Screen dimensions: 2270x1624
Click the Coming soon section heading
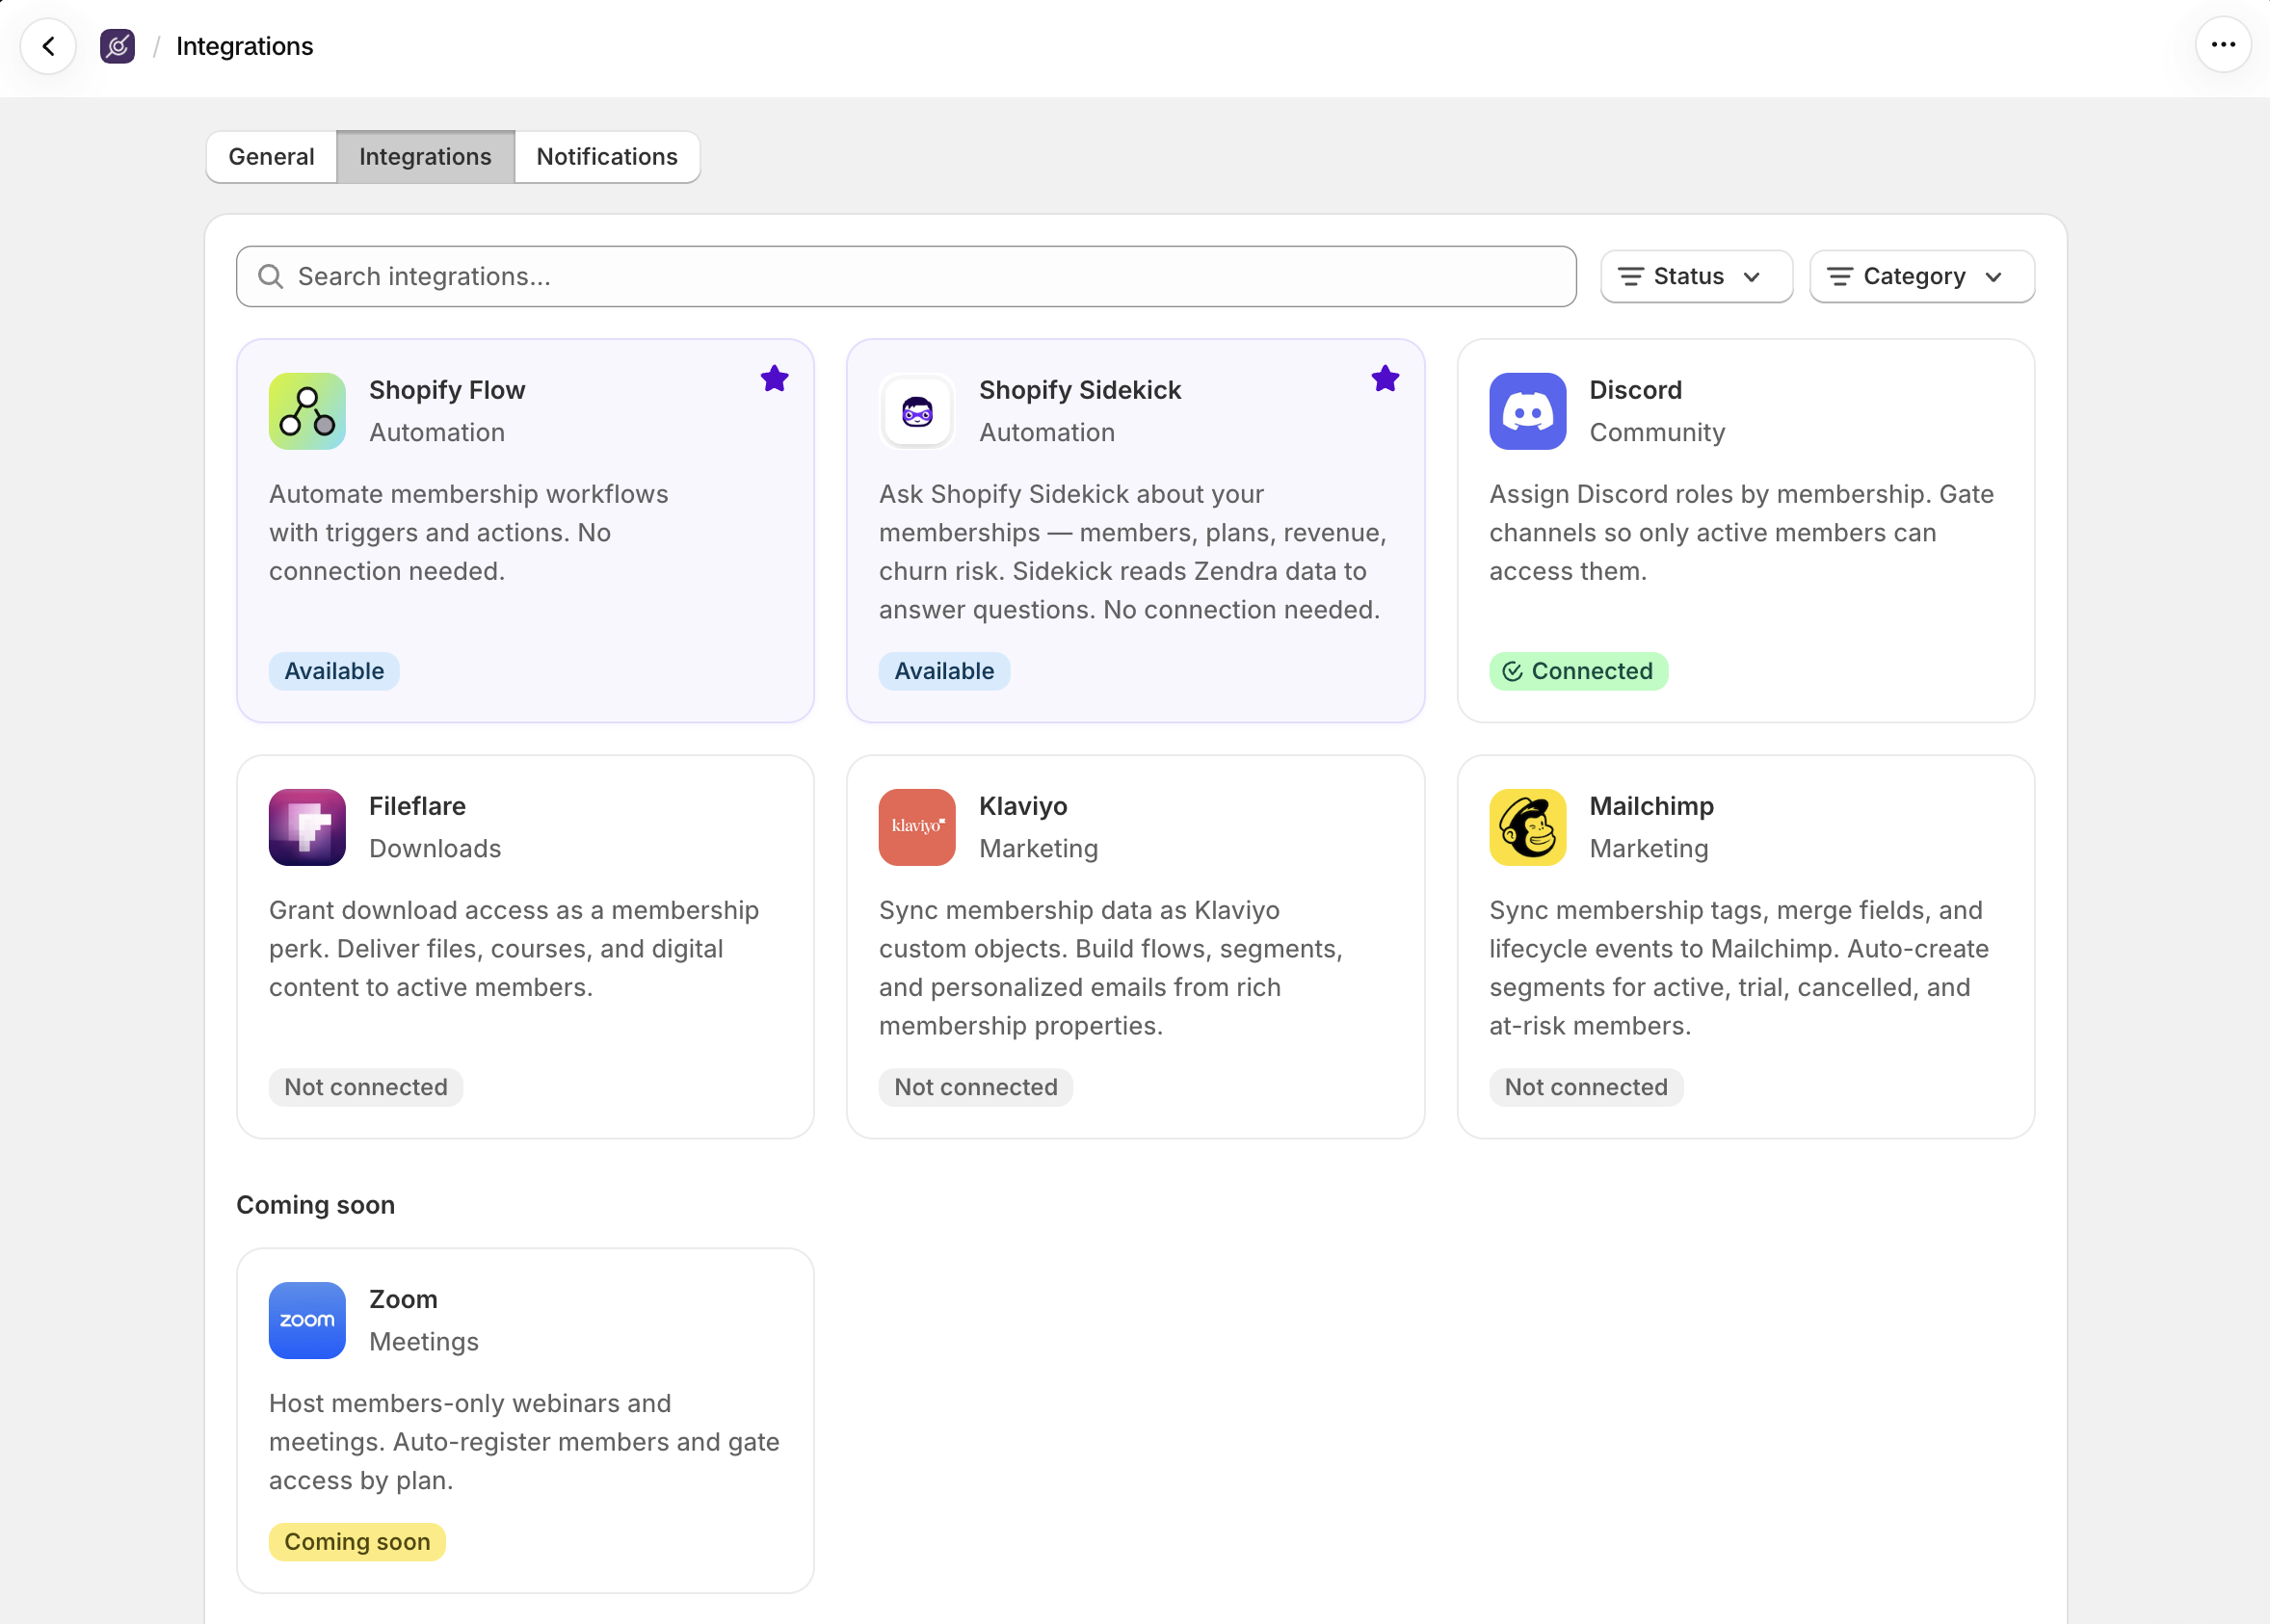[315, 1205]
